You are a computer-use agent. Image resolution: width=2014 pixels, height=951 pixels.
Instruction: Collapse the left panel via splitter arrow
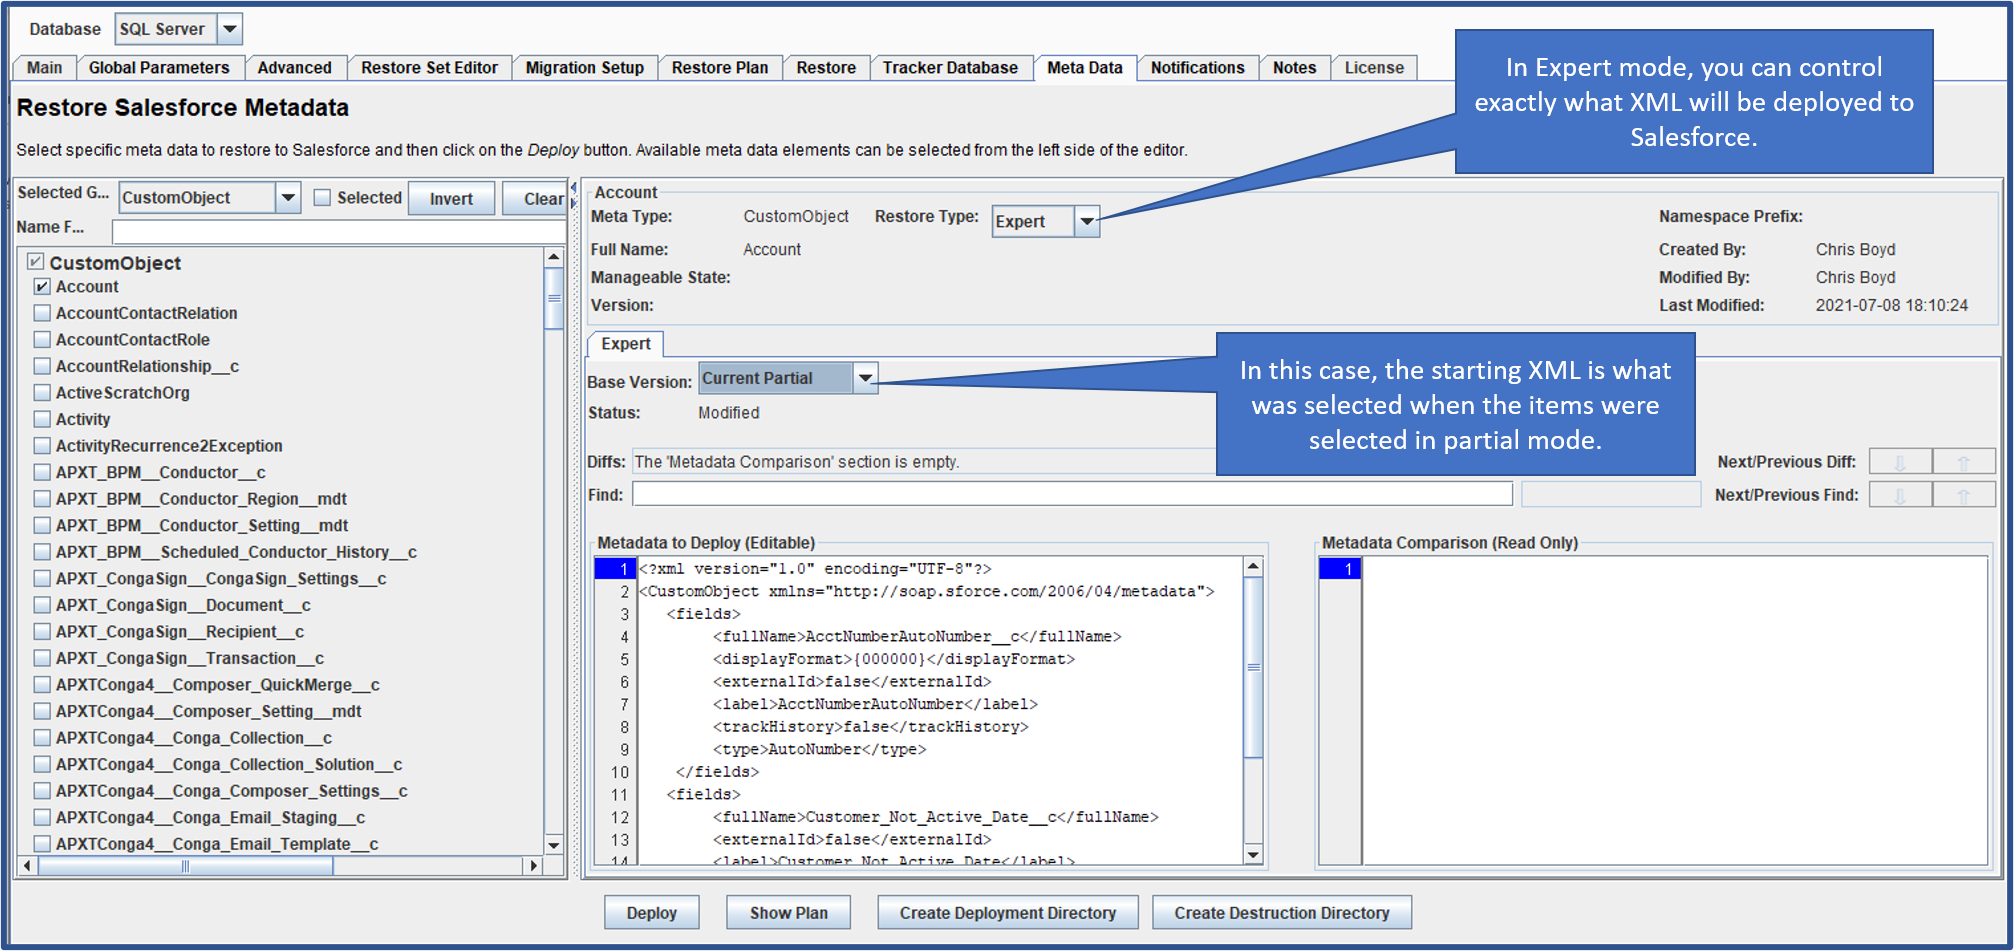coord(573,188)
